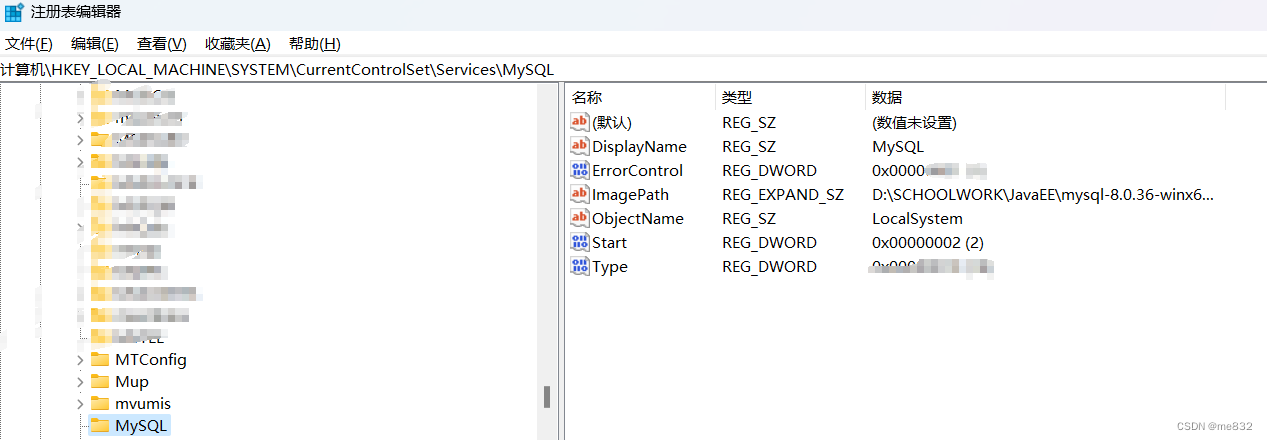This screenshot has height=440, width=1267.
Task: Select the Type value name
Action: 610,266
